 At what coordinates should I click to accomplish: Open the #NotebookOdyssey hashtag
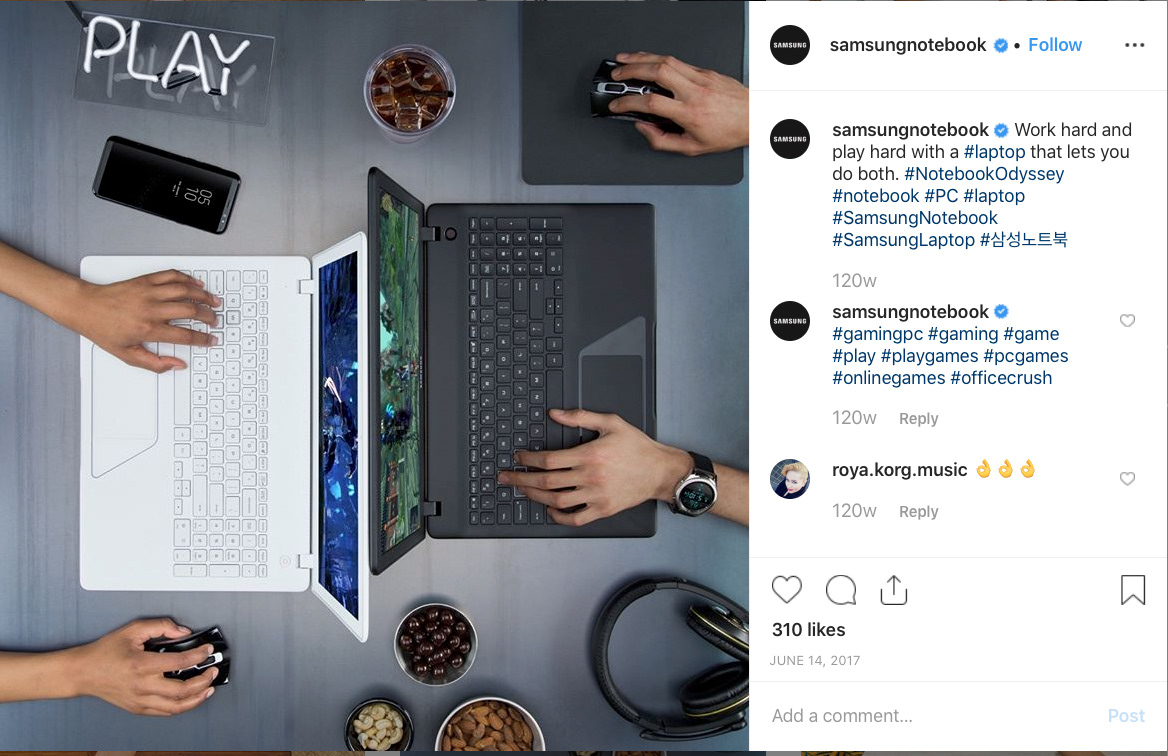(x=984, y=174)
